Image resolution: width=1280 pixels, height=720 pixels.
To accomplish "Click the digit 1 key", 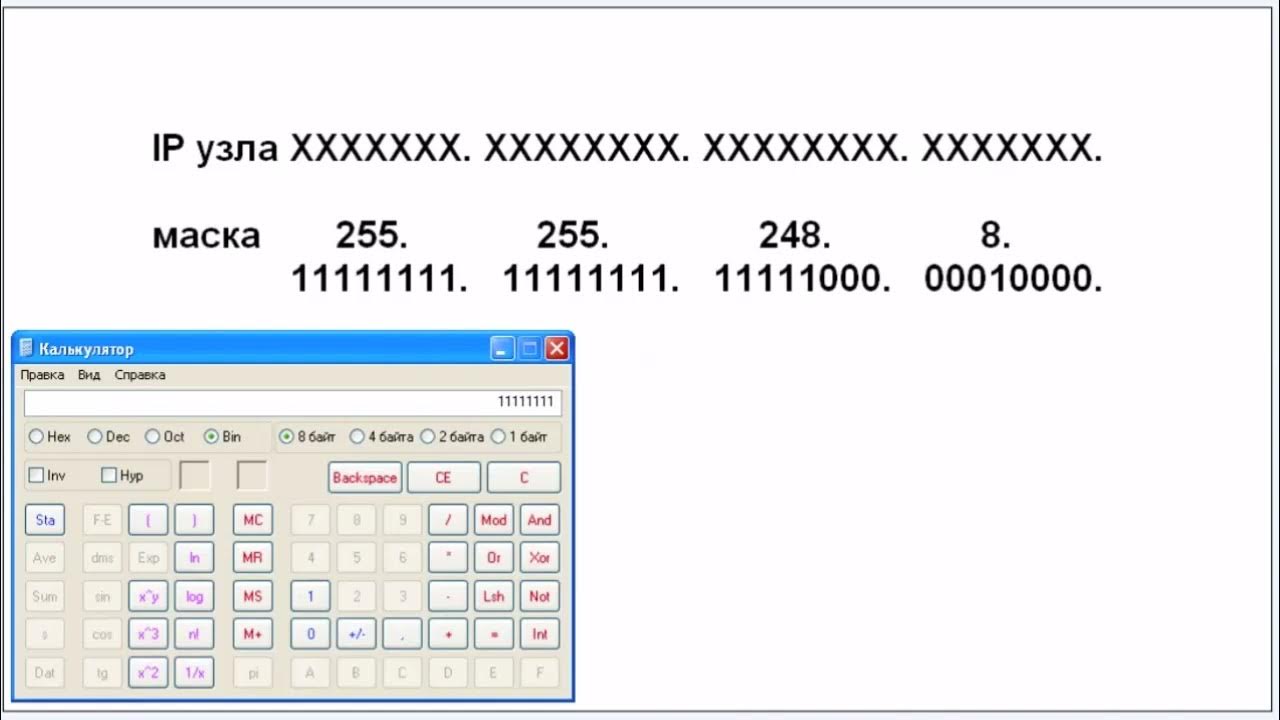I will pyautogui.click(x=310, y=596).
